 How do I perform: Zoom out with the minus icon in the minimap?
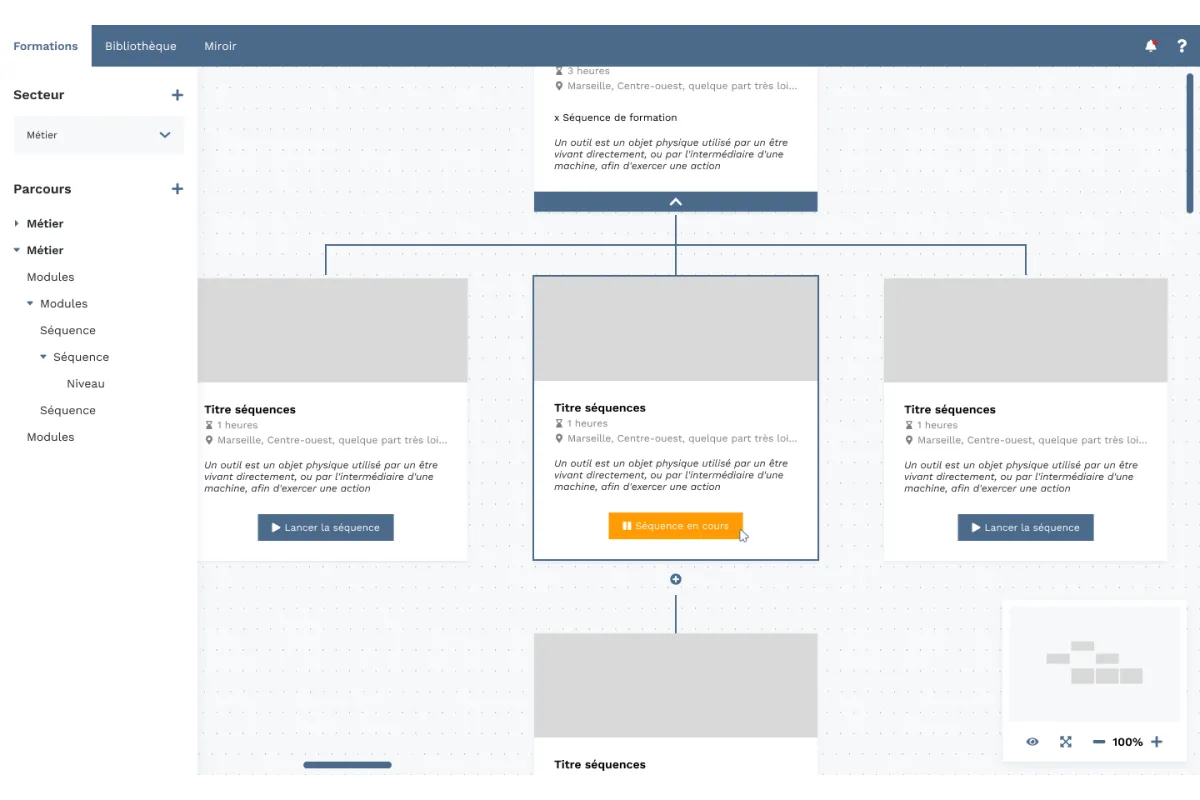point(1100,742)
